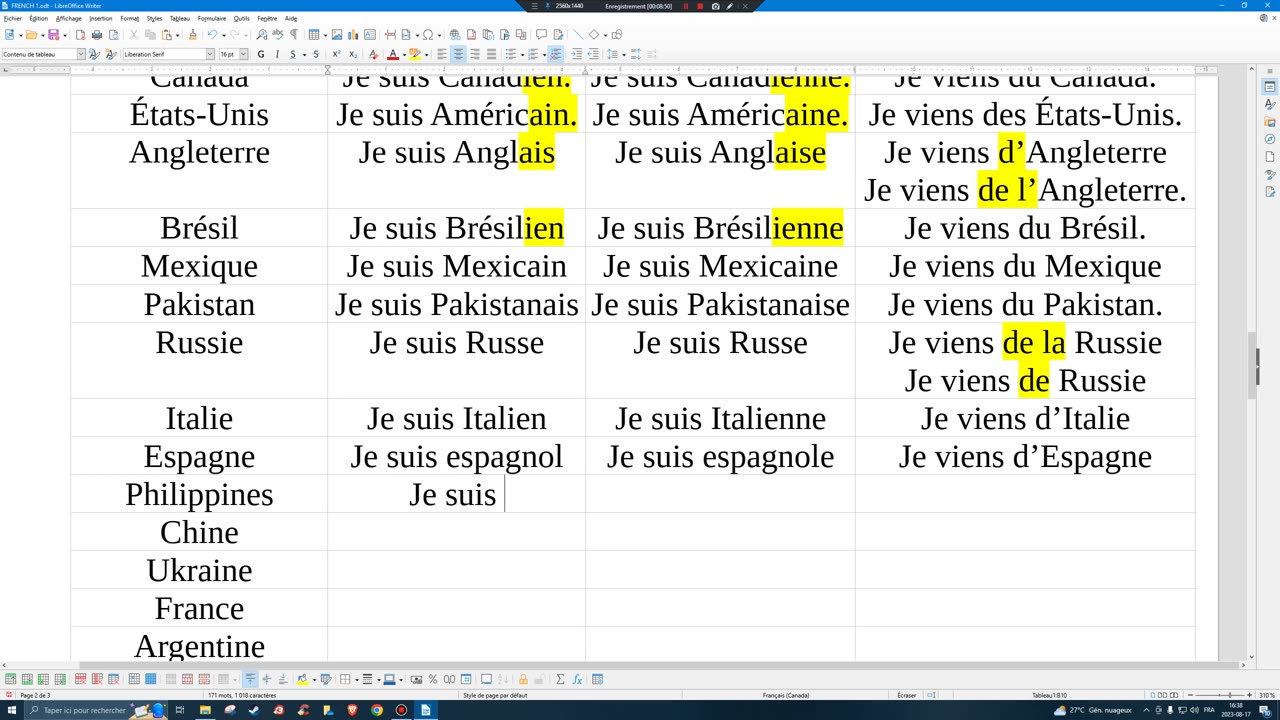Click the Percent number format icon
Screen dimensions: 1280x720
(x=433, y=679)
